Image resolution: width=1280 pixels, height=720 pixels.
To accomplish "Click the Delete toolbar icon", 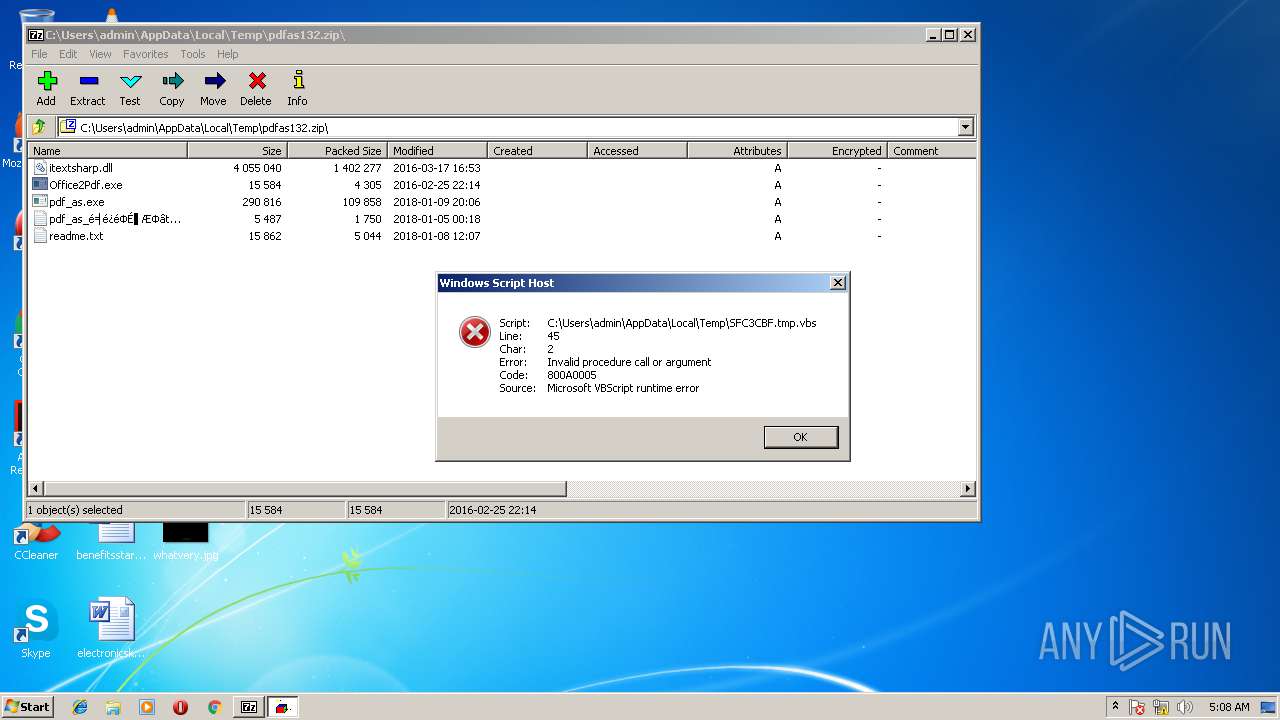I will (x=256, y=88).
